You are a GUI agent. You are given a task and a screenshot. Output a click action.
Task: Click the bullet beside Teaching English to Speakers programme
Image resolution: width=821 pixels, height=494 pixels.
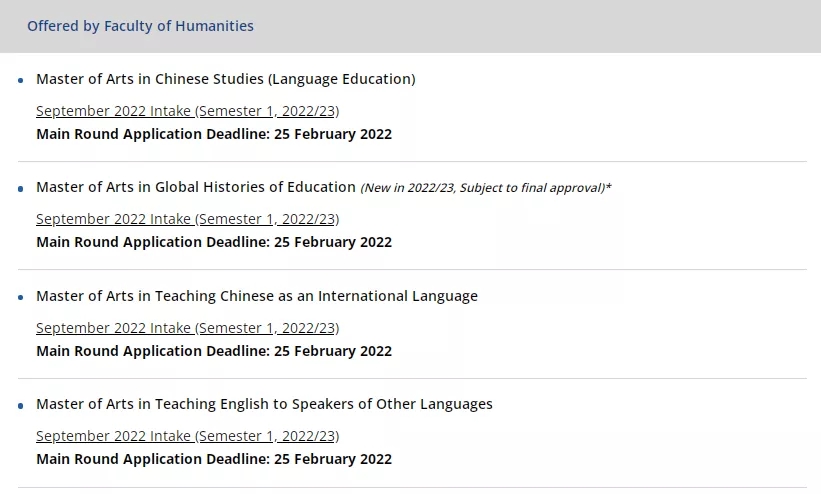pyautogui.click(x=20, y=406)
